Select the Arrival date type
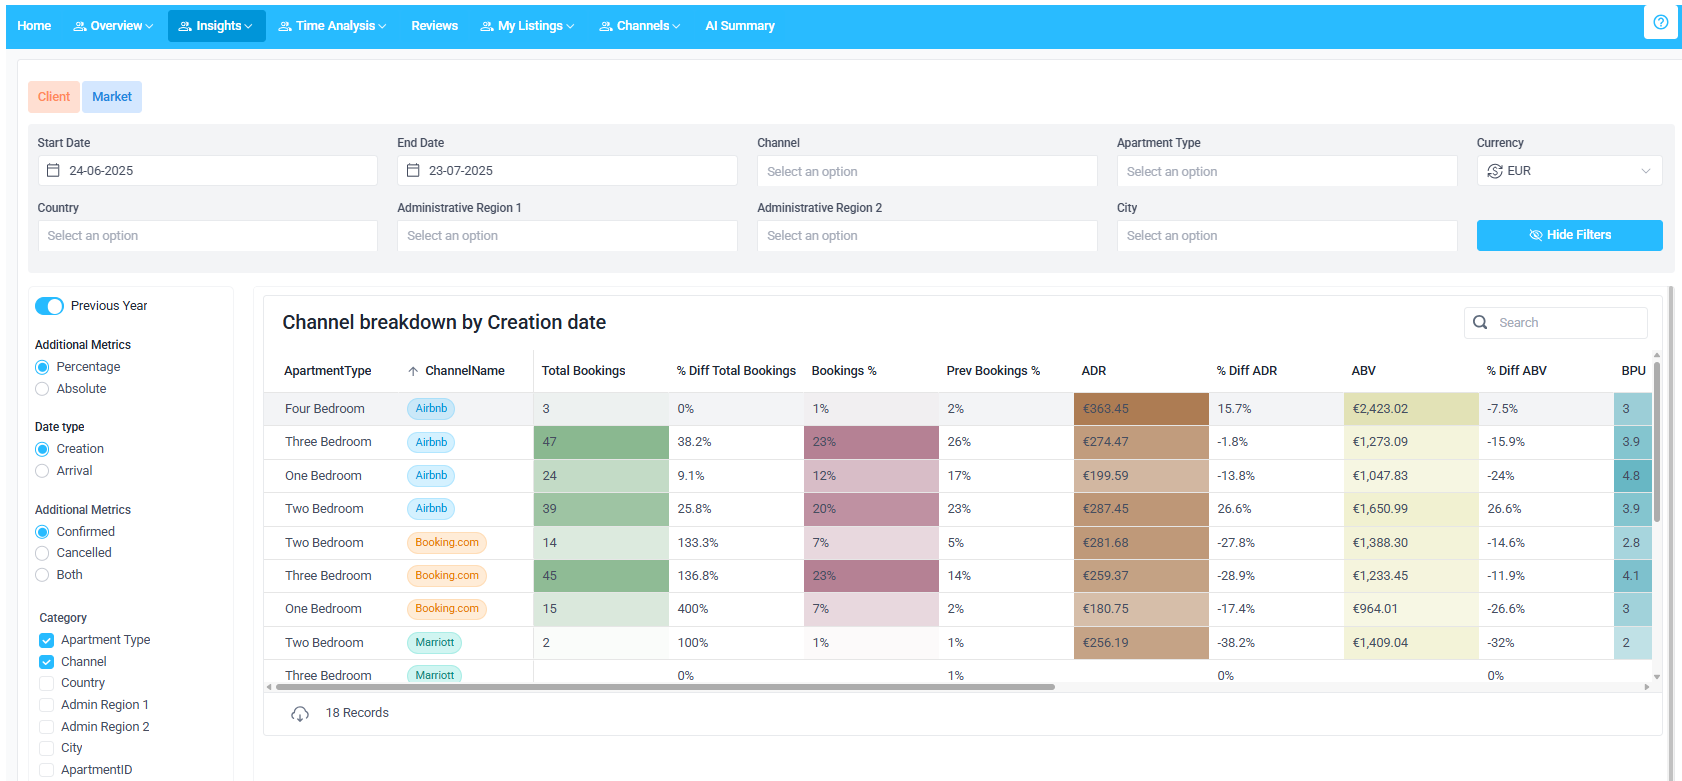 [42, 471]
